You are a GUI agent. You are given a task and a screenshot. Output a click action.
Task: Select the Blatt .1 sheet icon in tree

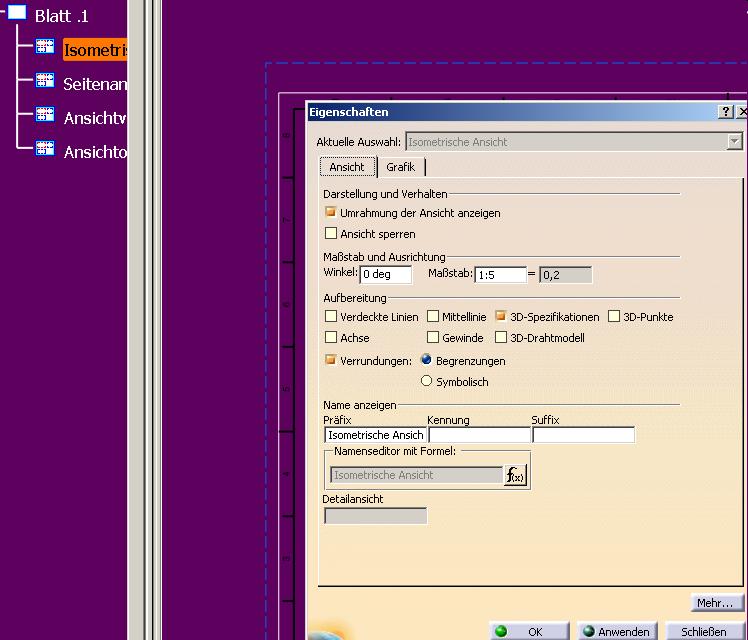(17, 13)
